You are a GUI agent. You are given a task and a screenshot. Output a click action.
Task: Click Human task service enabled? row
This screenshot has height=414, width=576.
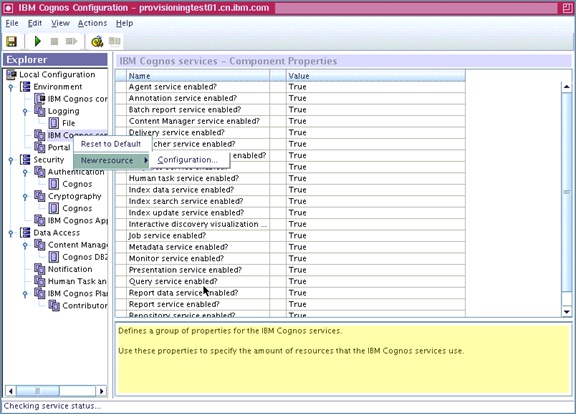click(290, 178)
